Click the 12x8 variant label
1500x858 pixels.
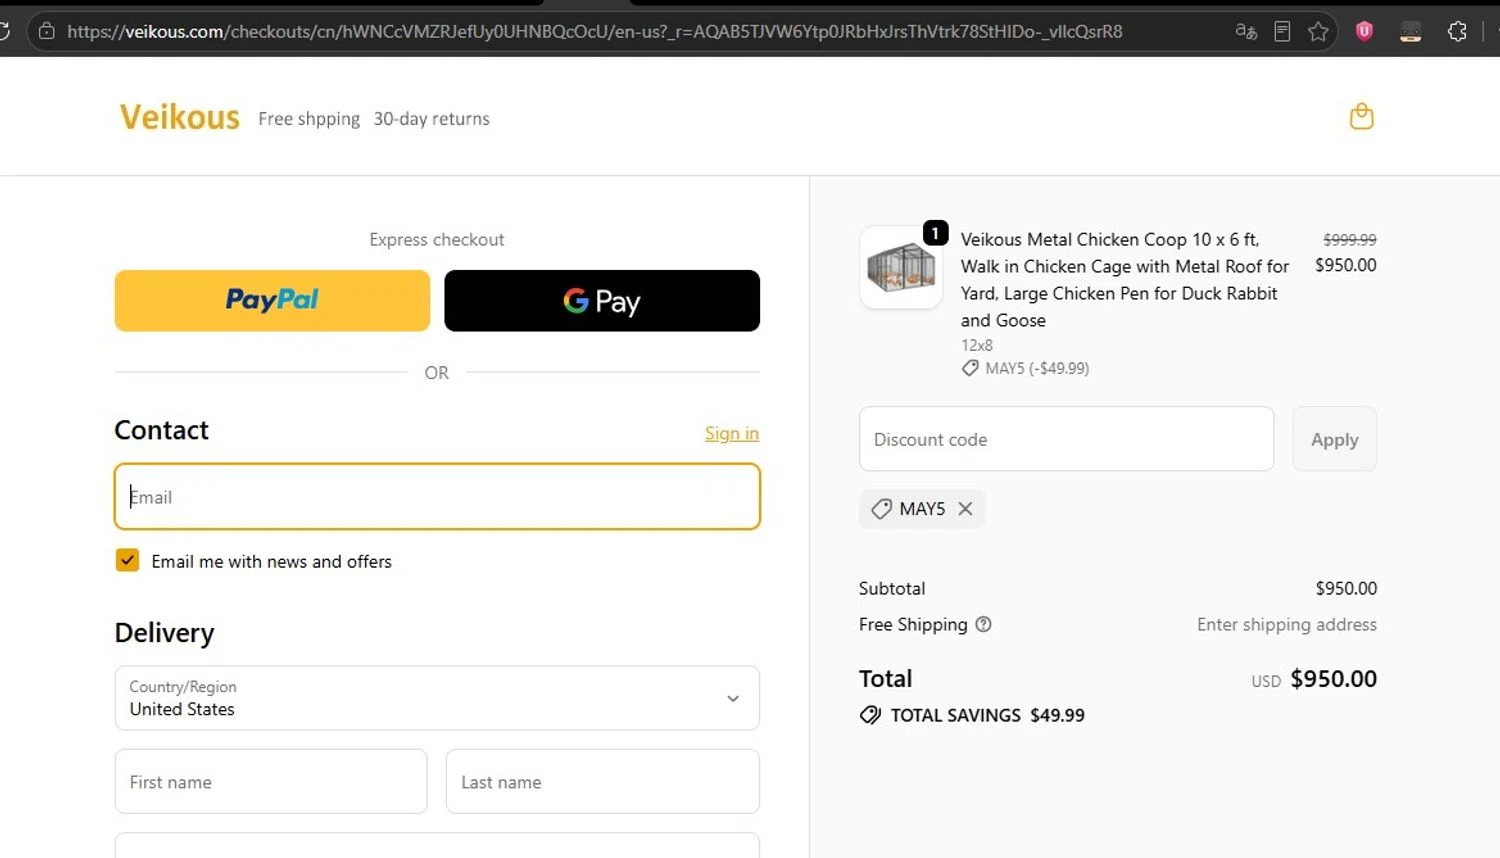coord(977,345)
